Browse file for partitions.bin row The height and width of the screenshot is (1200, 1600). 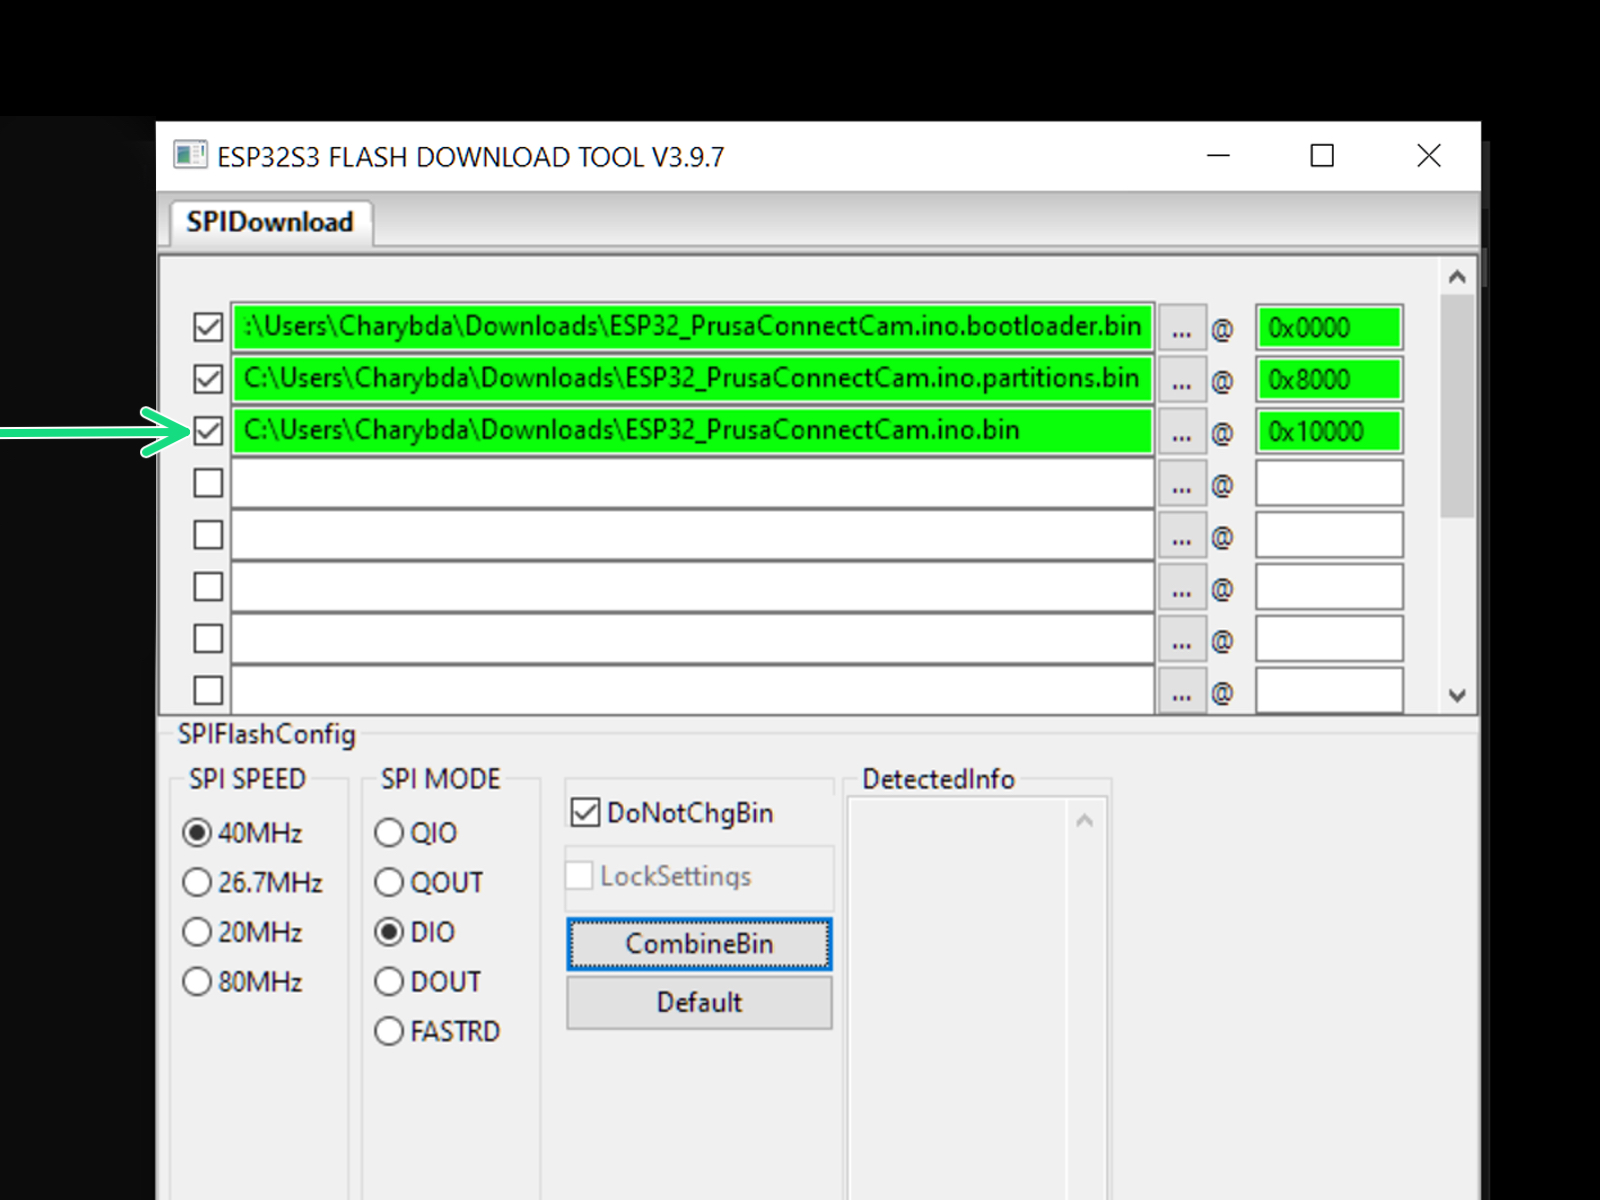coord(1182,380)
